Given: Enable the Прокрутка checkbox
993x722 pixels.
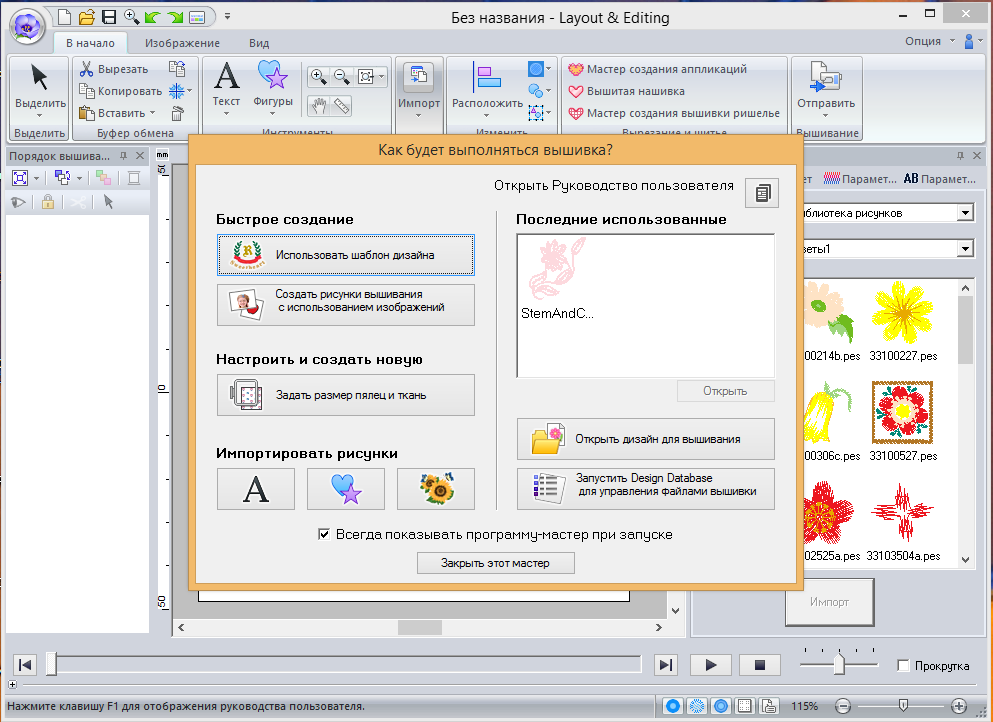Looking at the screenshot, I should point(904,665).
